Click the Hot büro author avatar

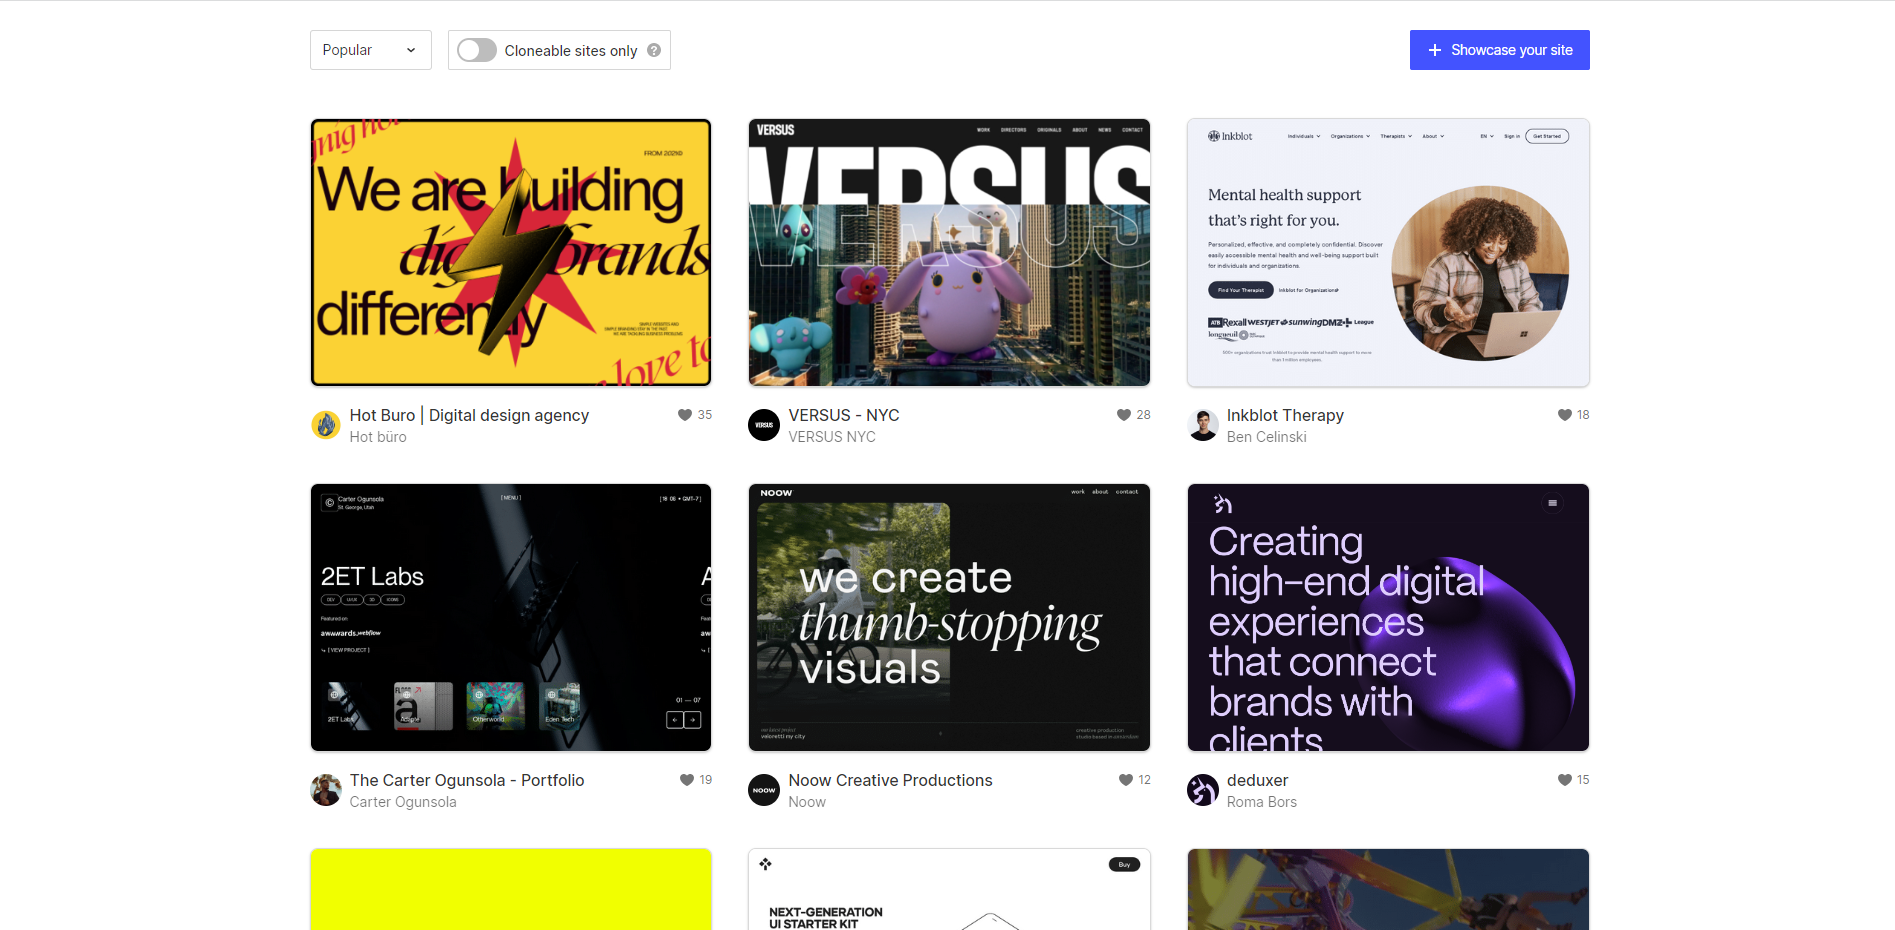coord(326,425)
